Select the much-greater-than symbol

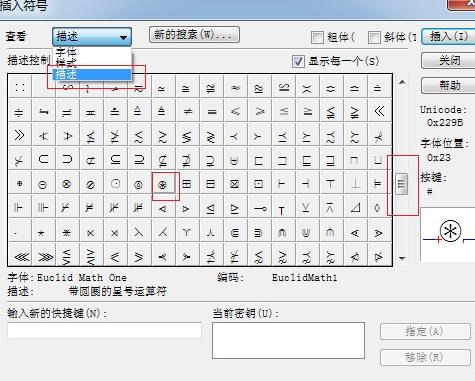point(19,135)
